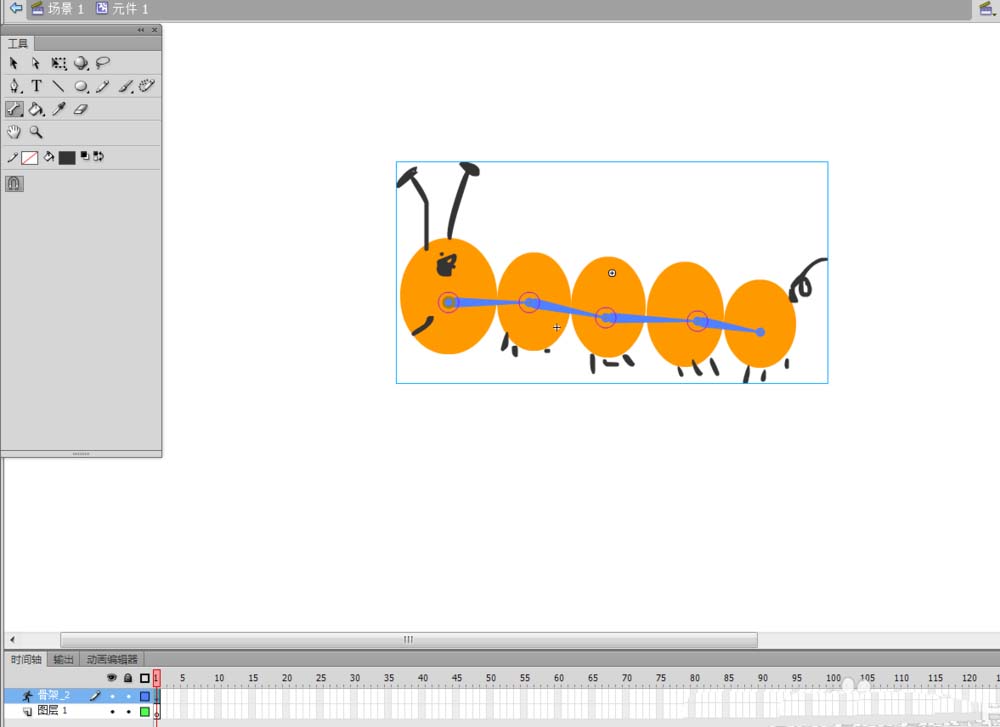Pick the Eraser tool
The image size is (1000, 727).
pyautogui.click(x=82, y=109)
